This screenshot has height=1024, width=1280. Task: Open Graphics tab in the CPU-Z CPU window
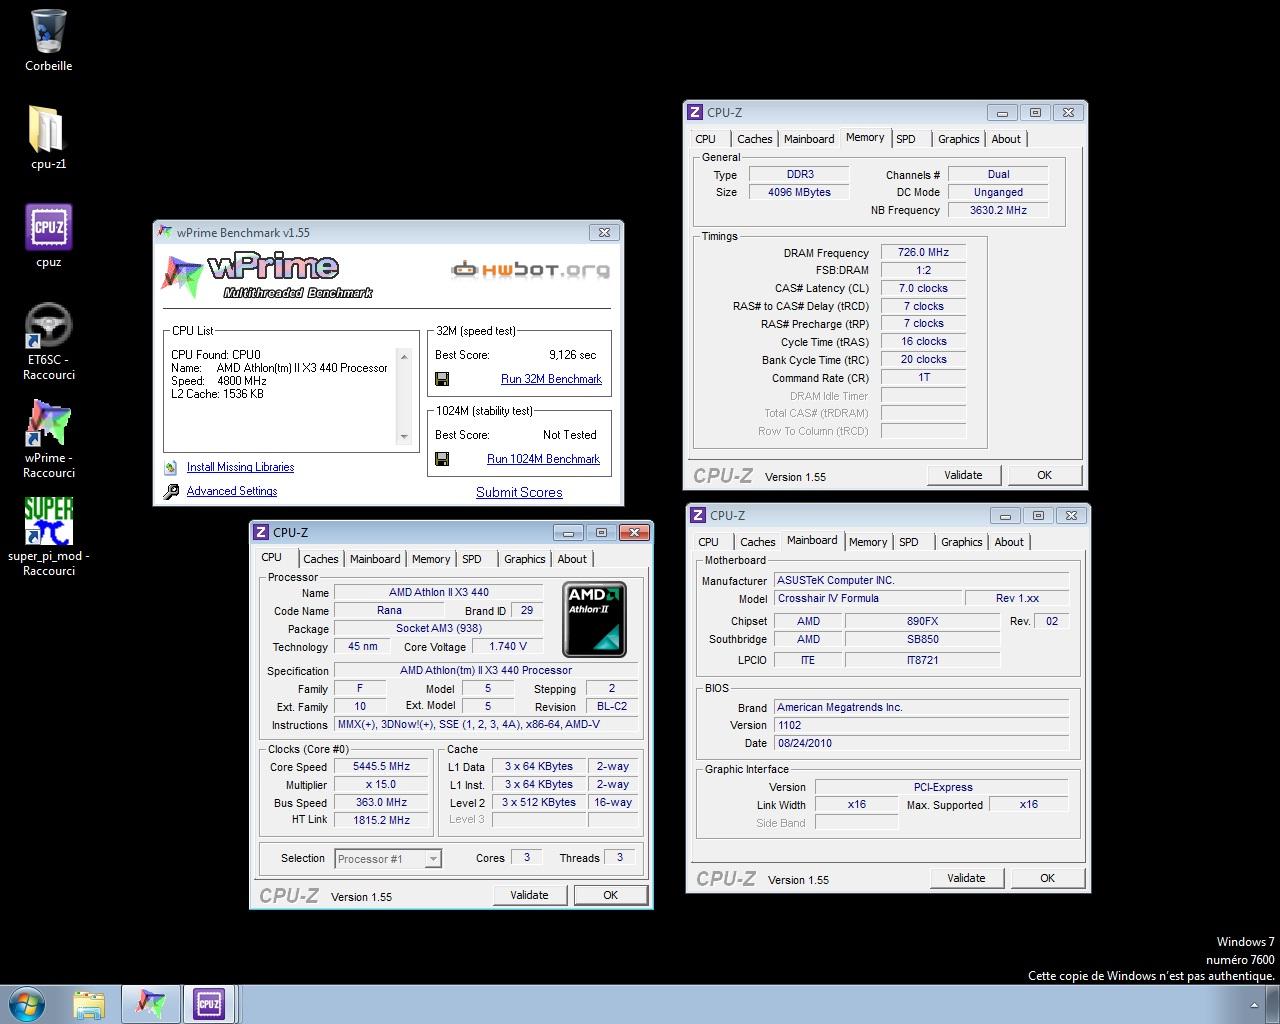tap(524, 559)
